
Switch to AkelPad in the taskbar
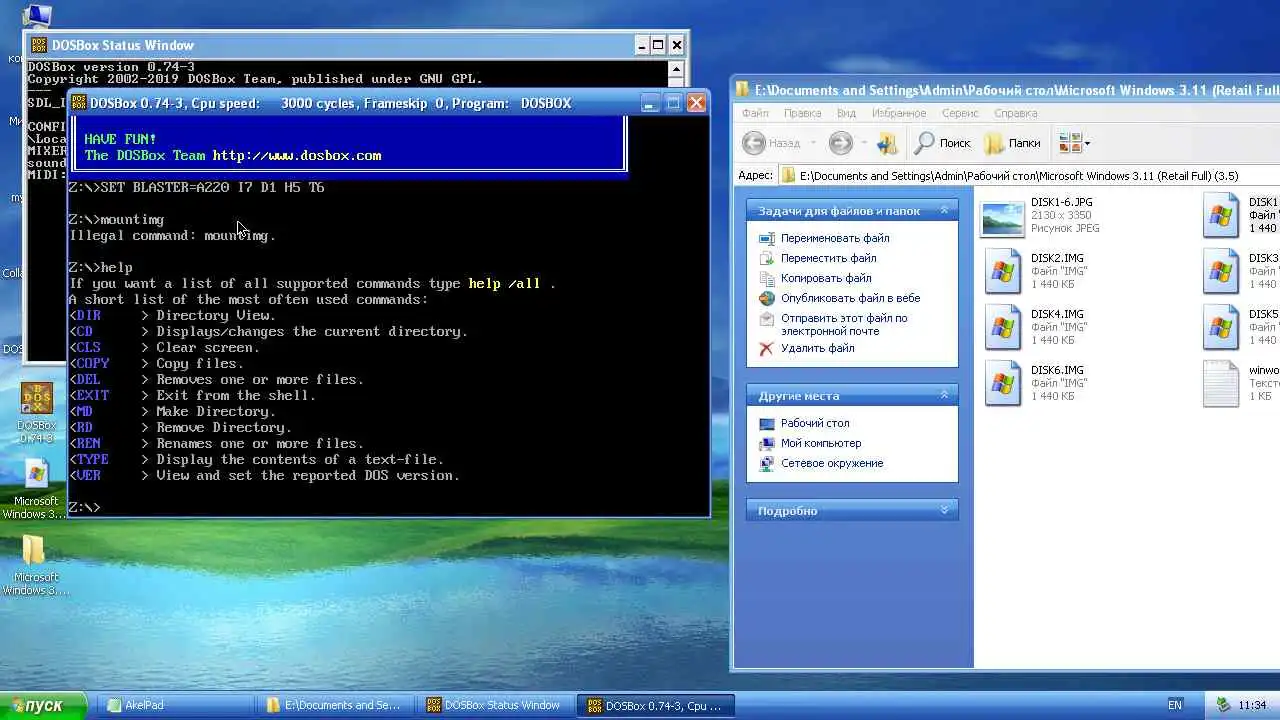coord(175,706)
